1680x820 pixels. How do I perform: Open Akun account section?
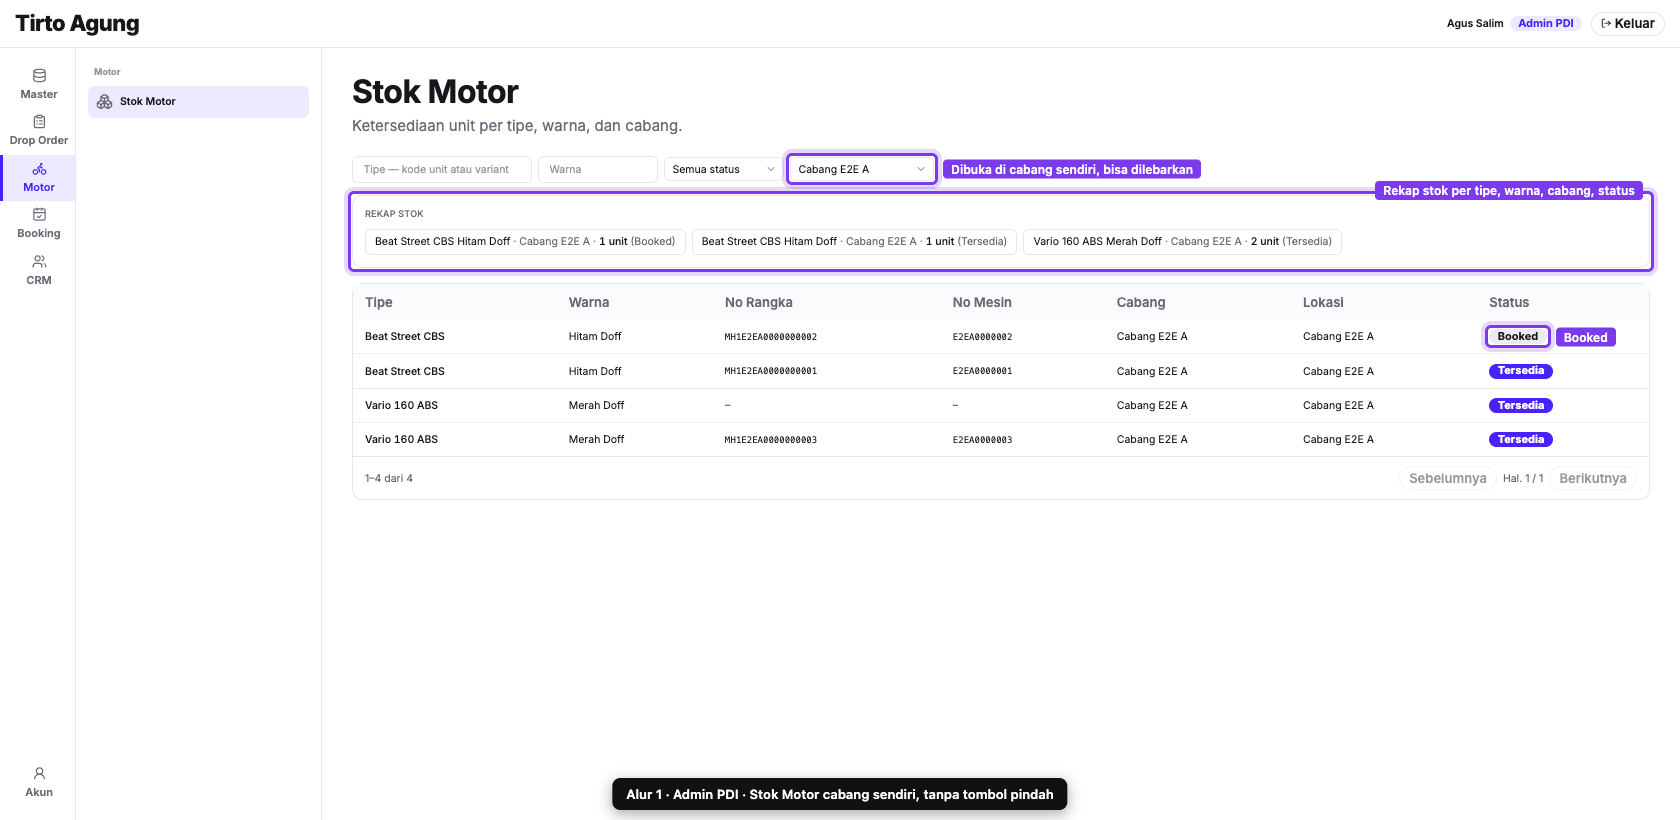pos(38,782)
